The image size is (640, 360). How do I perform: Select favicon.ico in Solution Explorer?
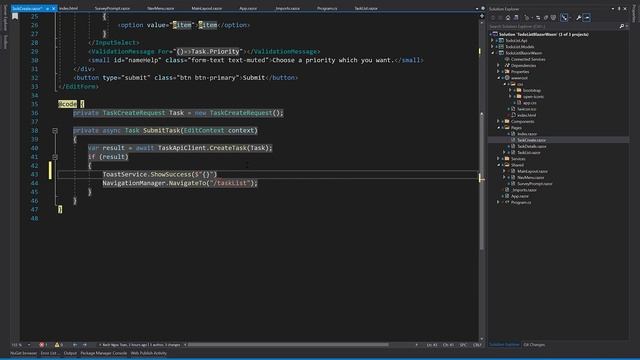tap(527, 109)
